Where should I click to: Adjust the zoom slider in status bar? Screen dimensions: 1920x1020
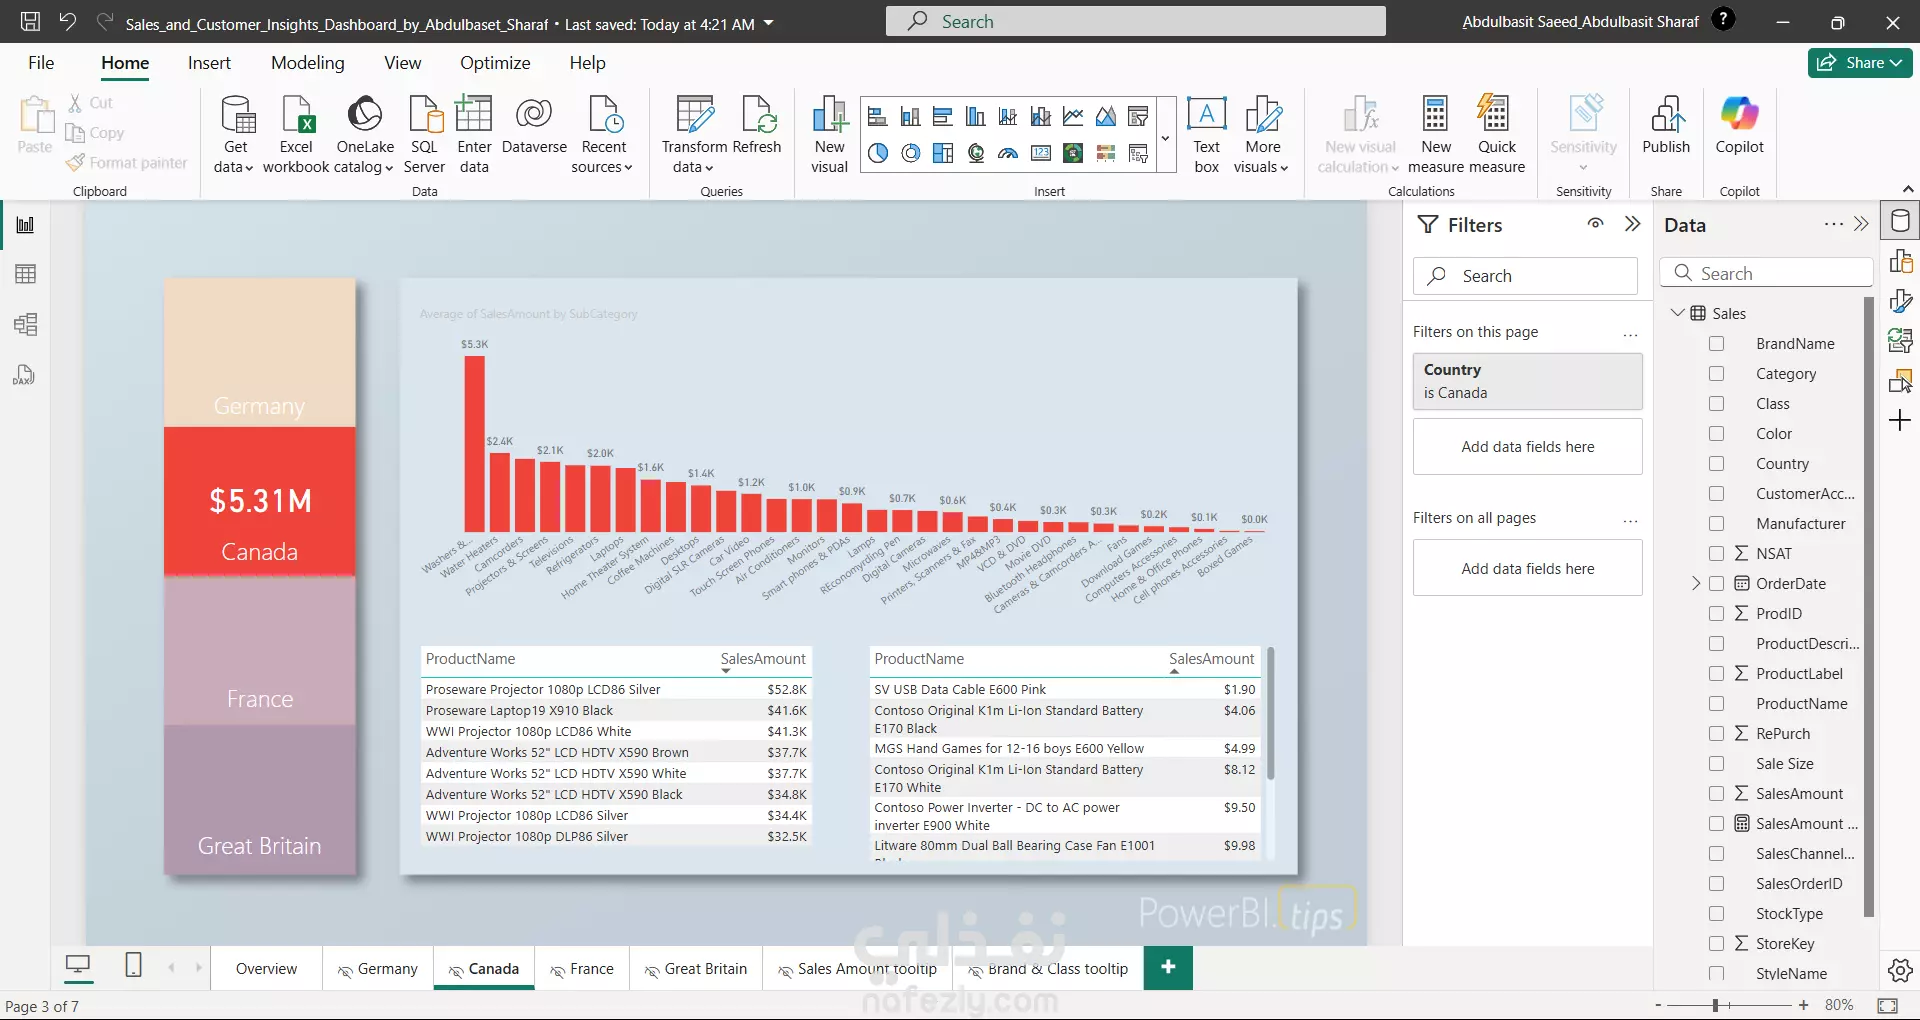(1715, 1005)
